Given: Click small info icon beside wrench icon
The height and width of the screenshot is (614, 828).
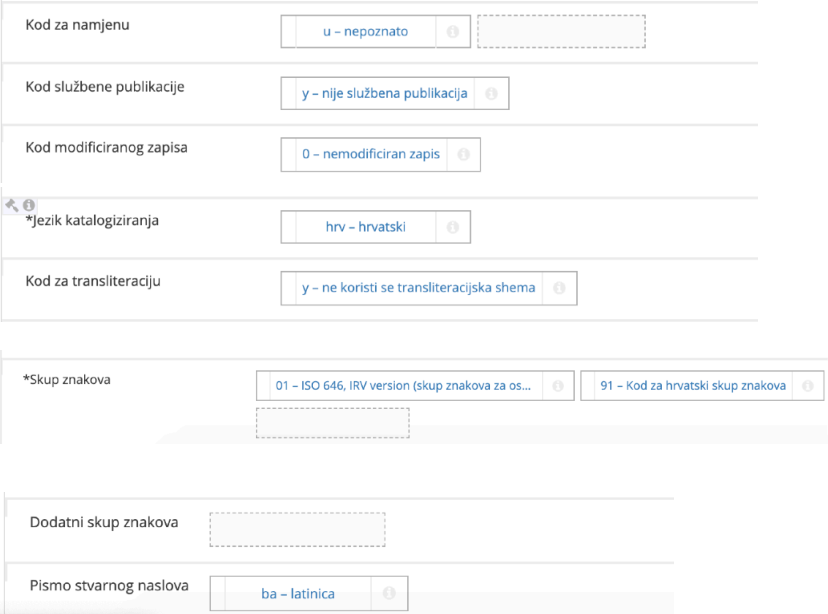Looking at the screenshot, I should [x=29, y=205].
